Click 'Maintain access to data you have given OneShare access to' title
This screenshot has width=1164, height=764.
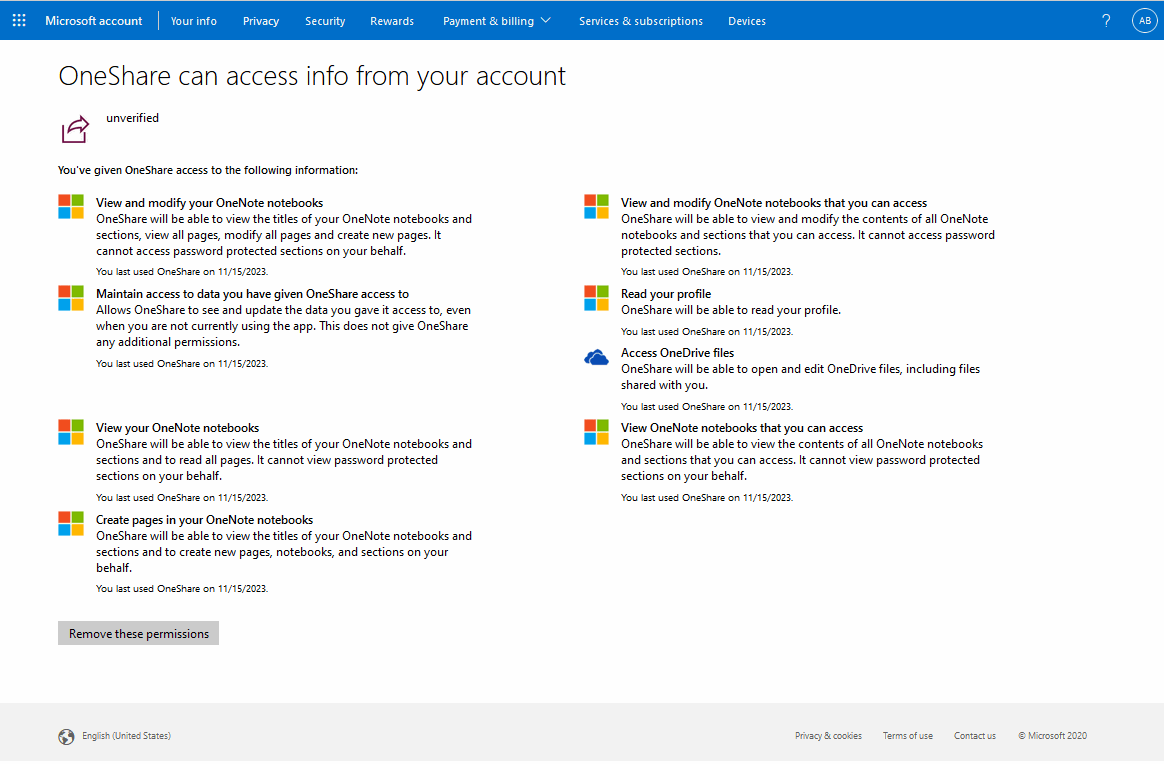(x=252, y=294)
